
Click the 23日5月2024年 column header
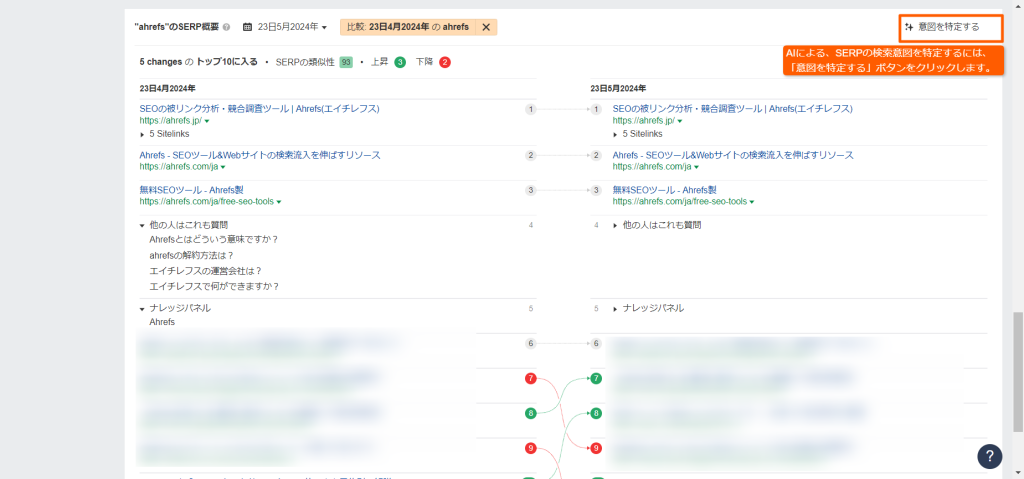click(619, 88)
